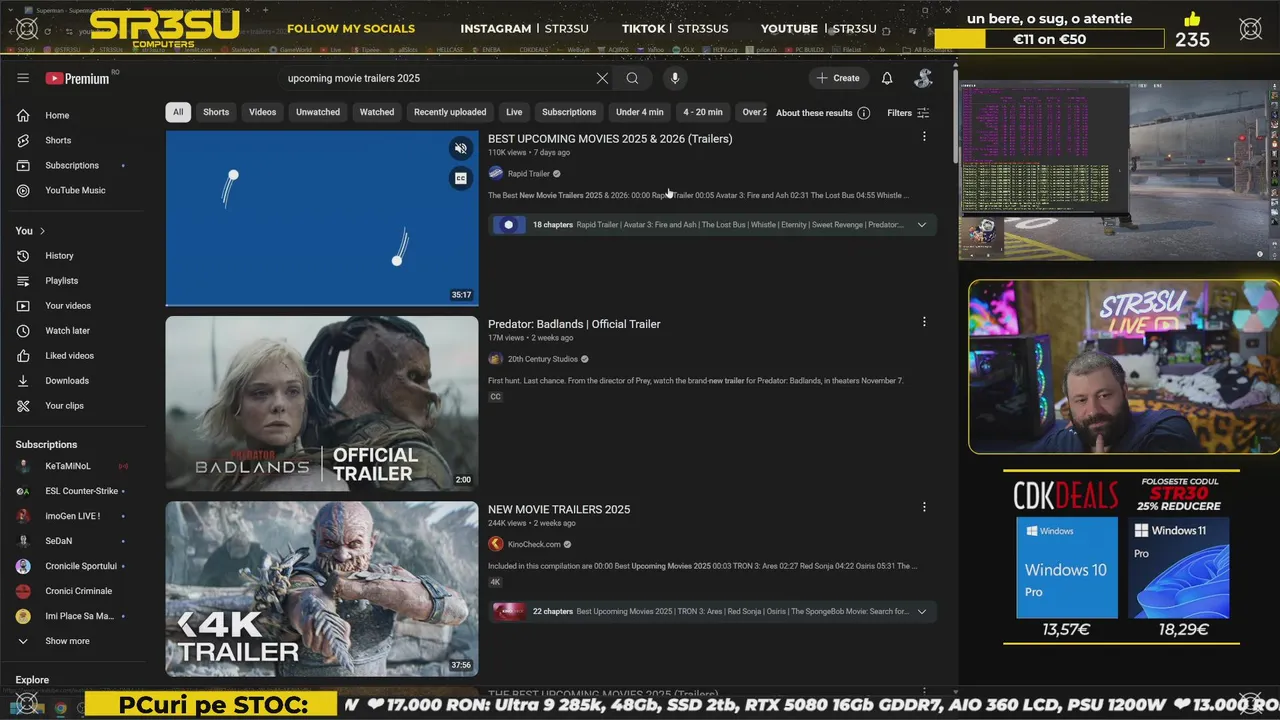Open About these results info icon
The height and width of the screenshot is (720, 1280).
(x=864, y=113)
